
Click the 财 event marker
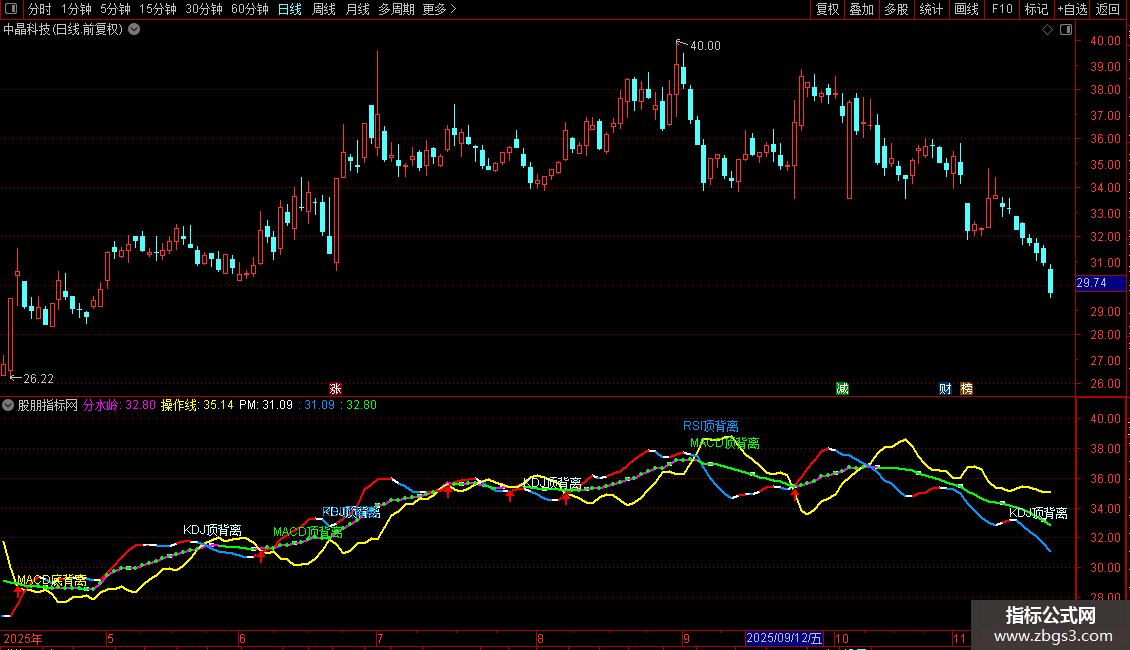[946, 388]
